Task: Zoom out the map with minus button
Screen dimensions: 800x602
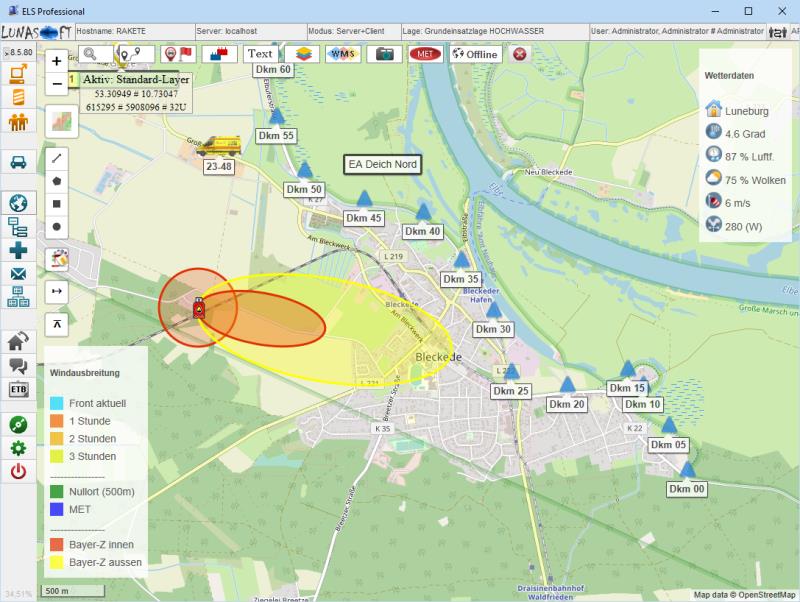Action: [57, 84]
